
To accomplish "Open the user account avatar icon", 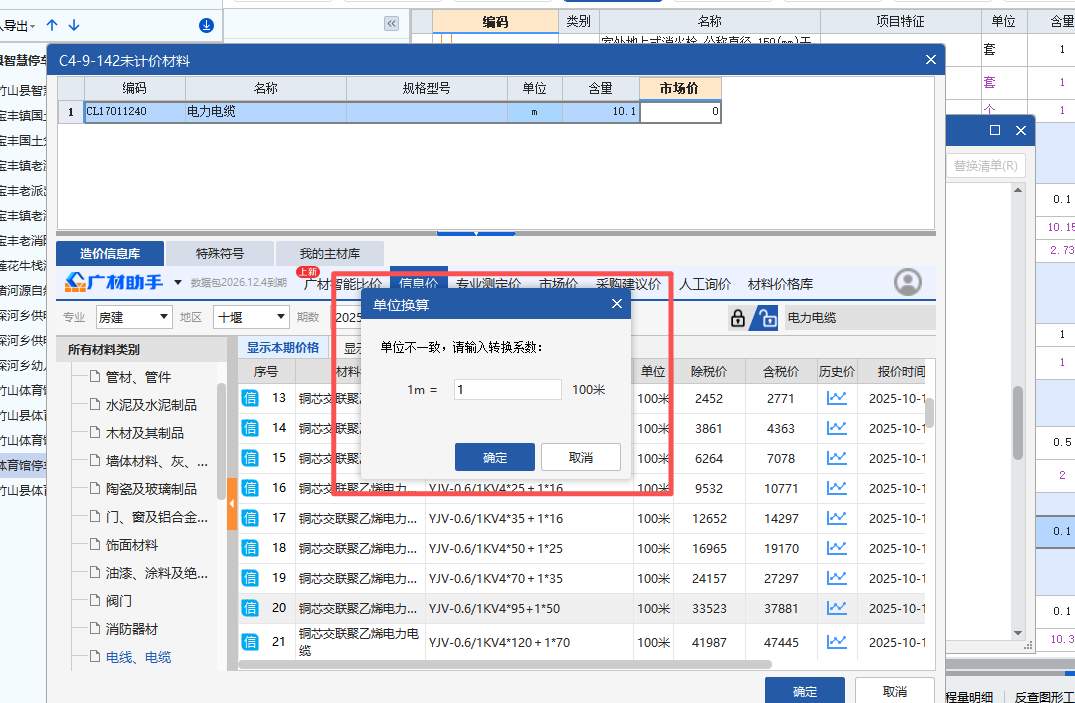I will 907,283.
